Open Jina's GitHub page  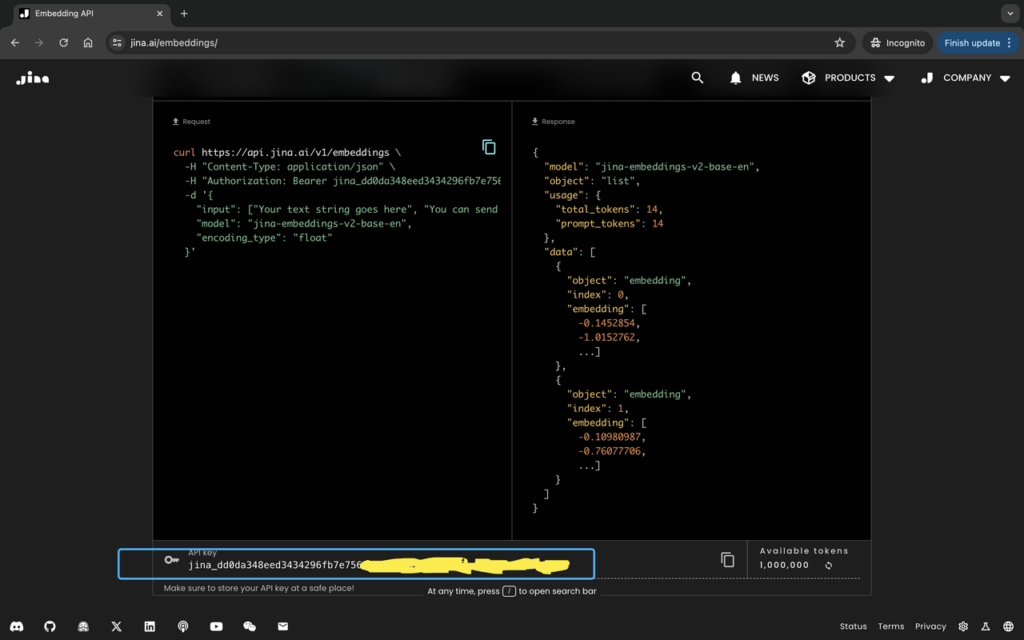[48, 626]
